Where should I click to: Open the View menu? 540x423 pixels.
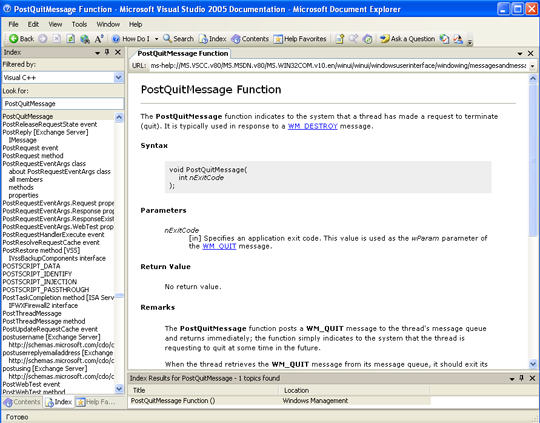tap(55, 24)
